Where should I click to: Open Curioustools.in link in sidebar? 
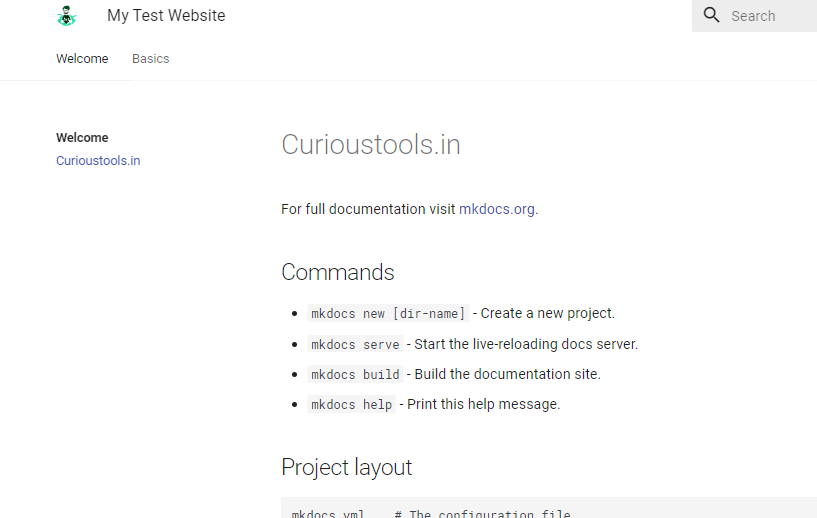tap(98, 161)
